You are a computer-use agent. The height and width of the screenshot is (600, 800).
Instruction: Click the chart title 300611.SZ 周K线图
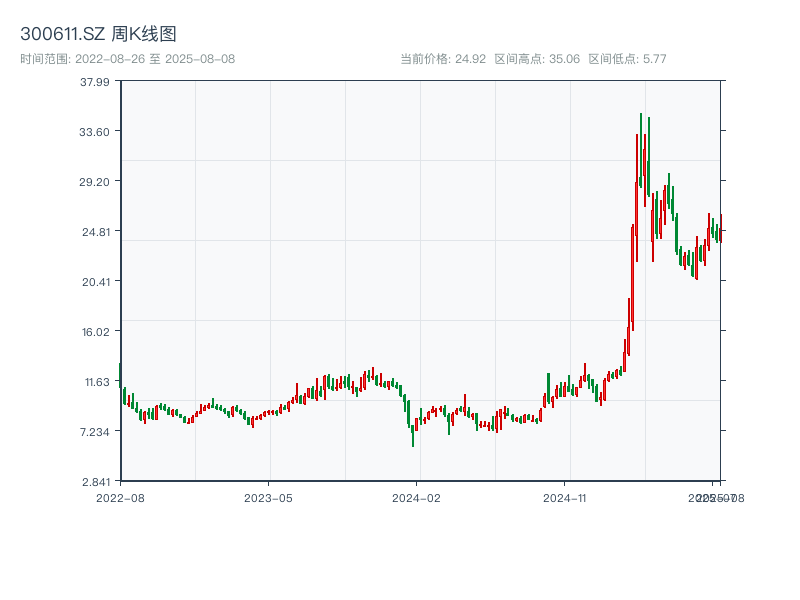pyautogui.click(x=98, y=34)
